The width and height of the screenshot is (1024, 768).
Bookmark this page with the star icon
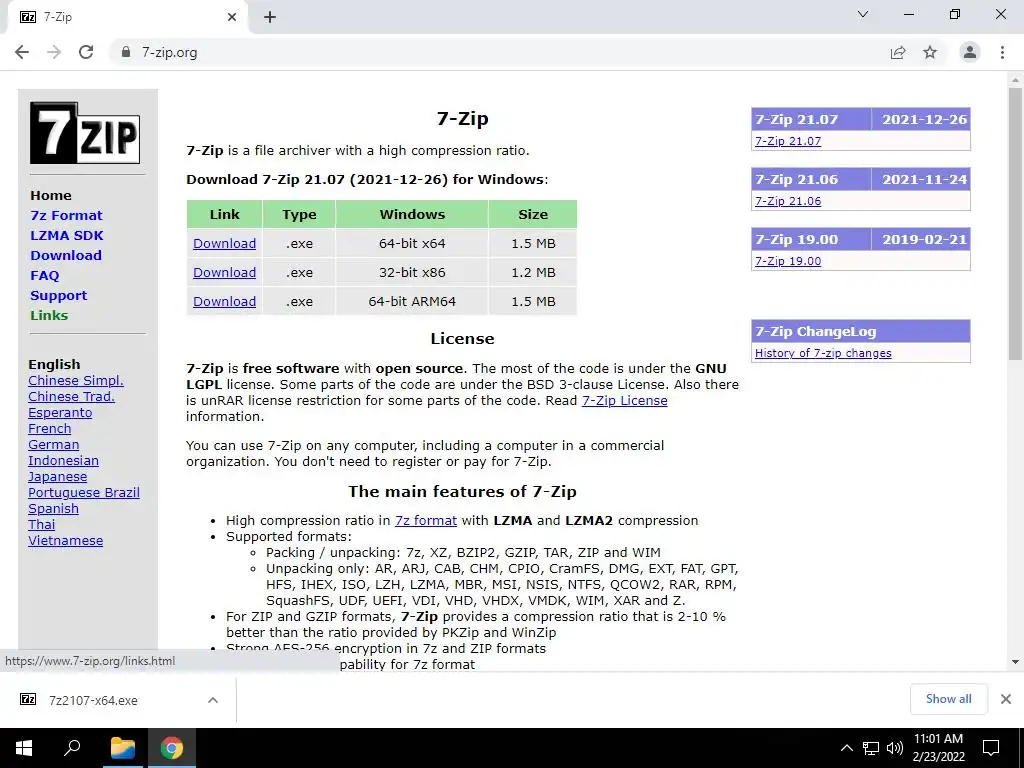pos(930,52)
